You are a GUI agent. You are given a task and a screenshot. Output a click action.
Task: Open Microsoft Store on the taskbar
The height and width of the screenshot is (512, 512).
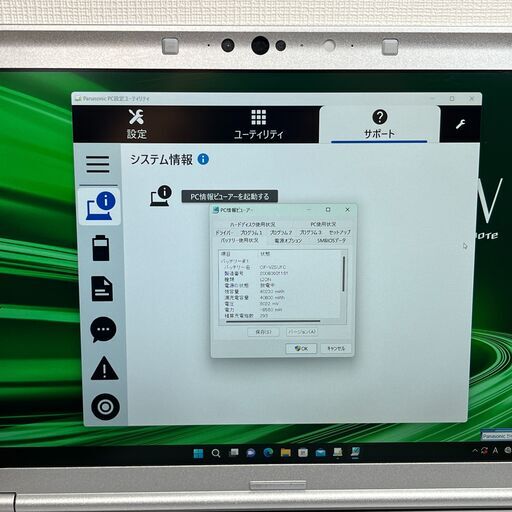coord(303,452)
